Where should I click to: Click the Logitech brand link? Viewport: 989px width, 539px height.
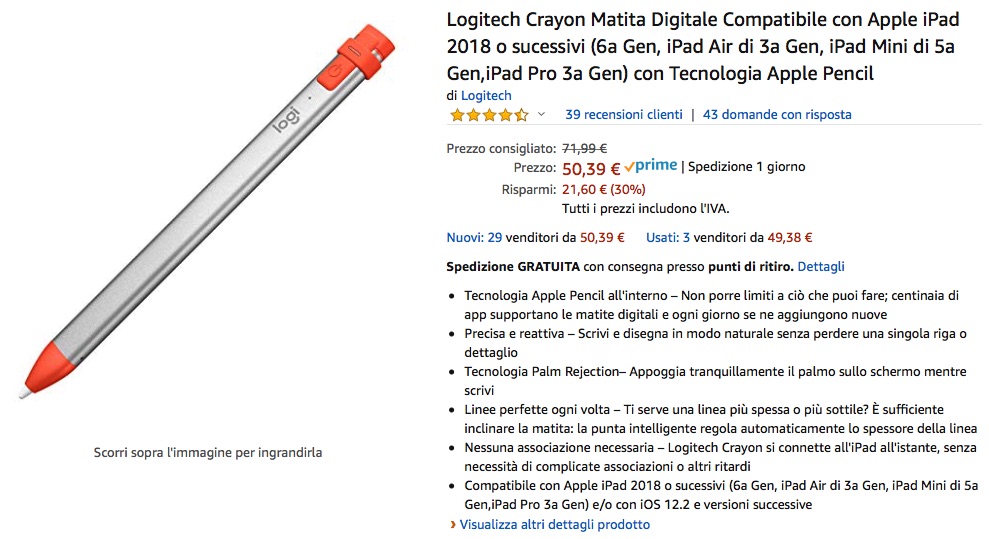[486, 96]
